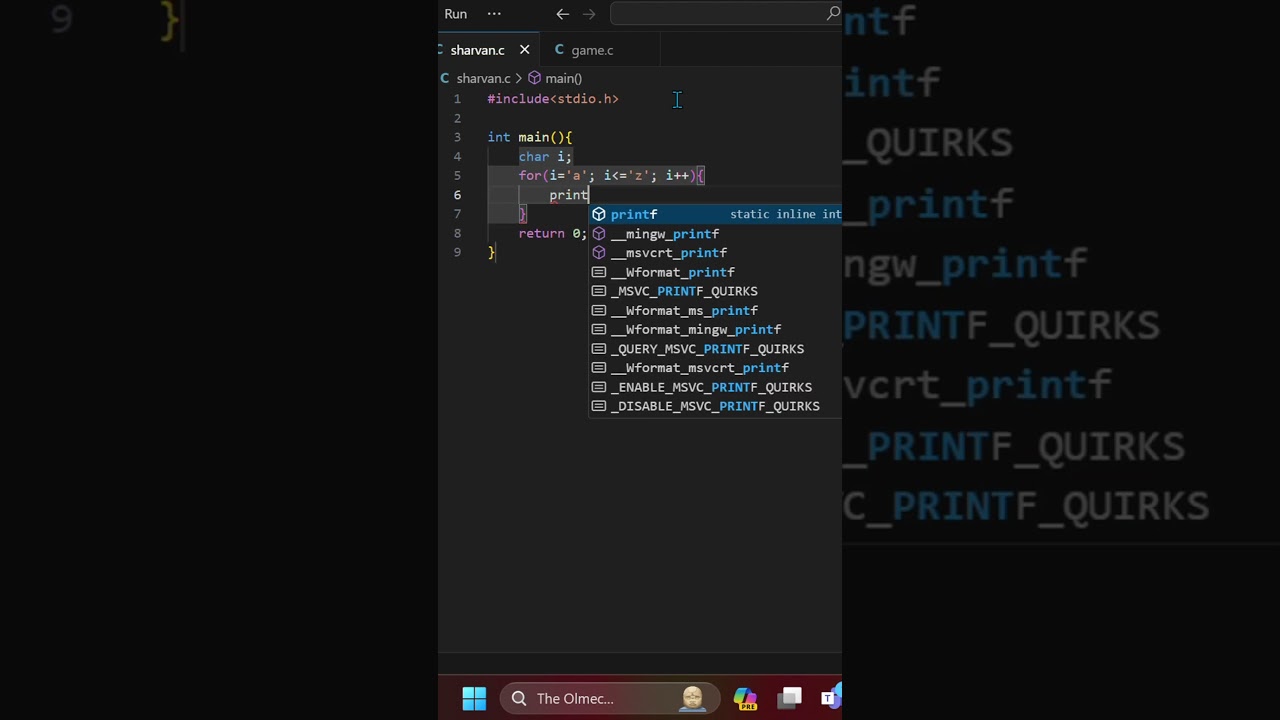Click macro icon beside __Wformat_msvcrt_printf

599,368
